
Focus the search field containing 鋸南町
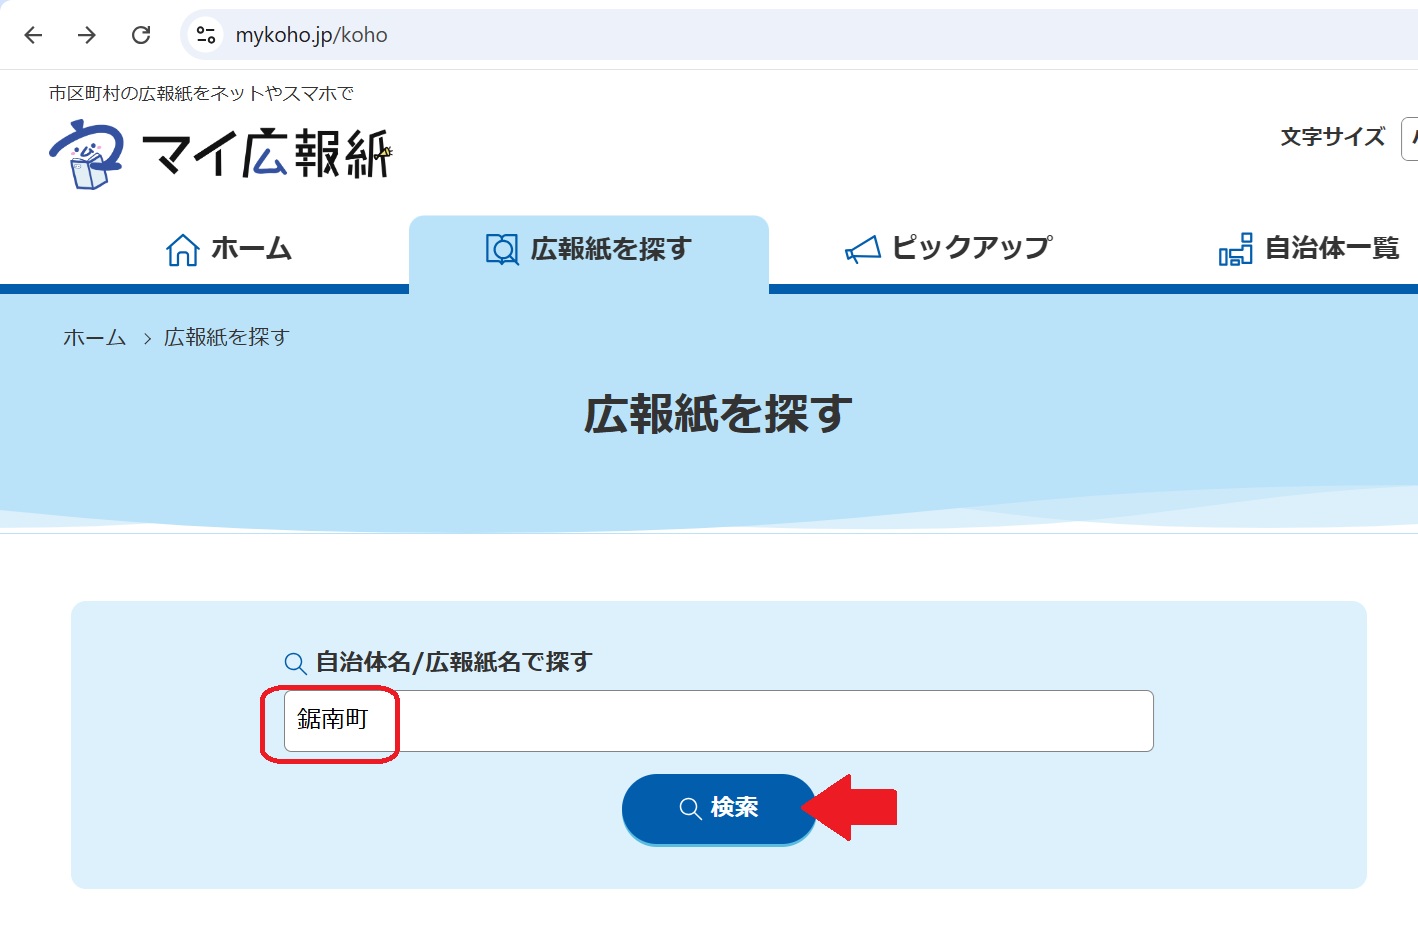(x=718, y=721)
